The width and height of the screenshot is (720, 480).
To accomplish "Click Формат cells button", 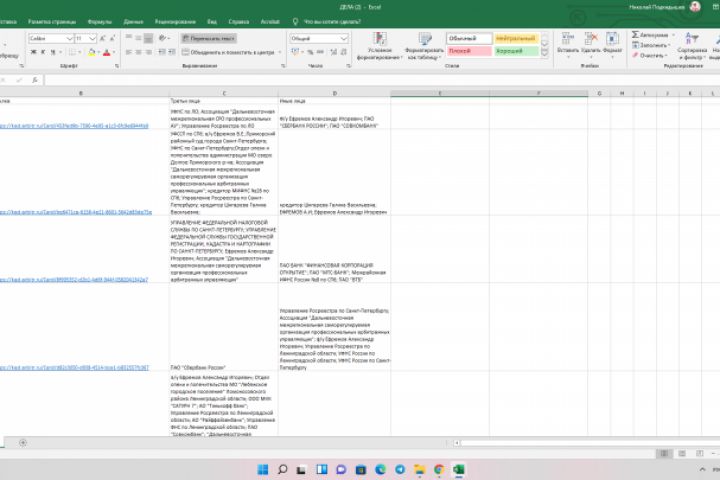I will (x=612, y=45).
